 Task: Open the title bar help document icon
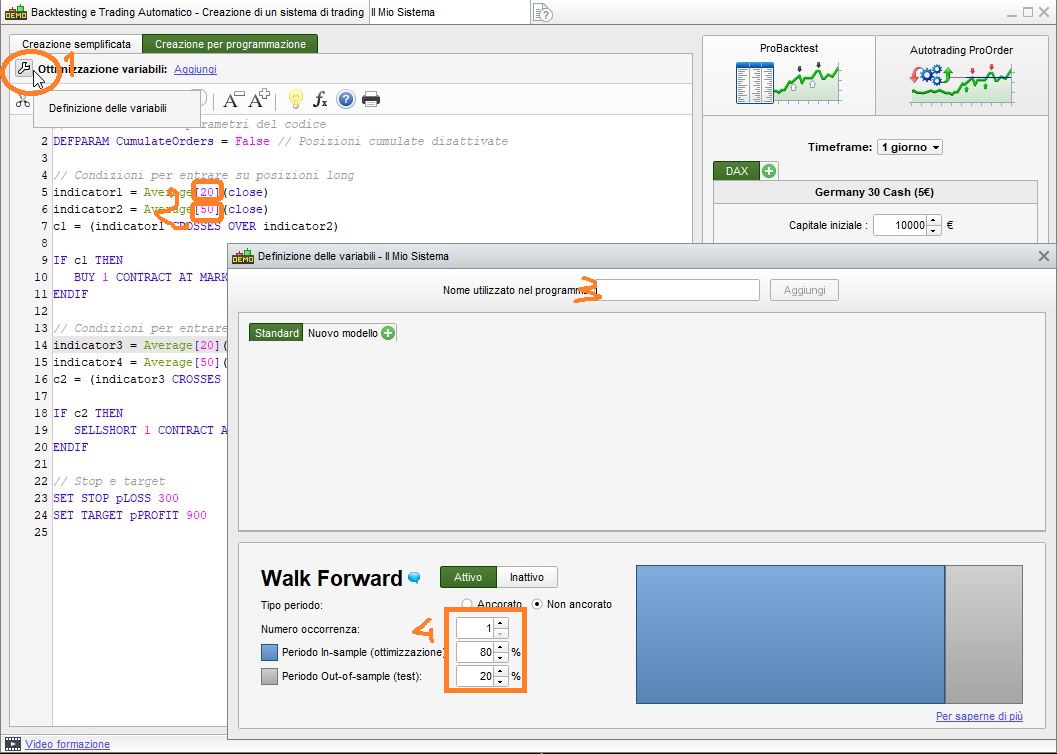tap(543, 12)
